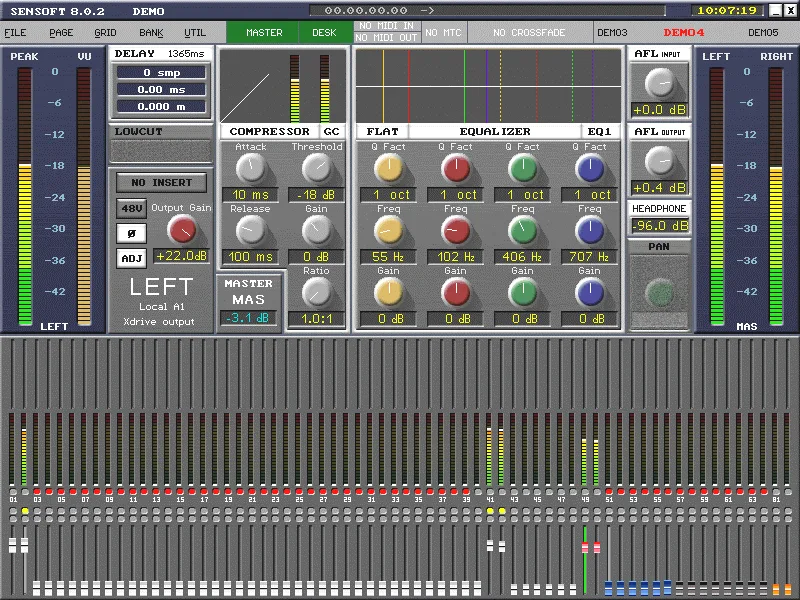
Task: Click the green PAN knob
Action: pyautogui.click(x=659, y=293)
